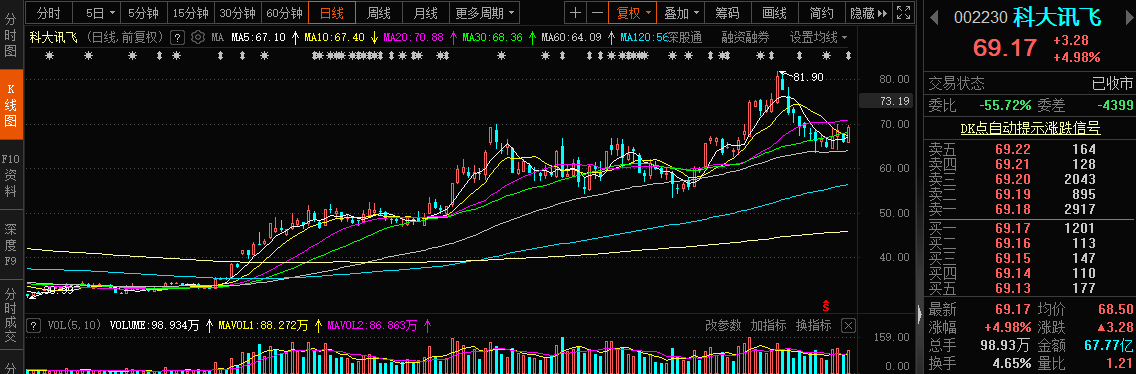Open 叠加 overlay dropdown
Screen dimensions: 1136x374
[681, 12]
